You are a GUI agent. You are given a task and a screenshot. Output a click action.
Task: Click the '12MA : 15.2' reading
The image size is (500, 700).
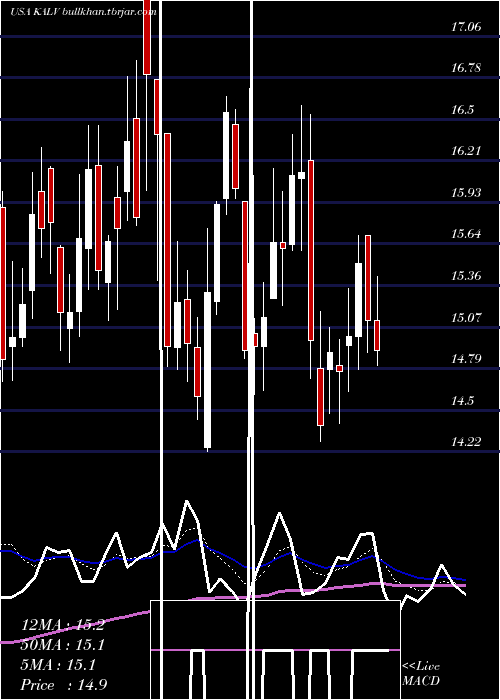tap(63, 625)
